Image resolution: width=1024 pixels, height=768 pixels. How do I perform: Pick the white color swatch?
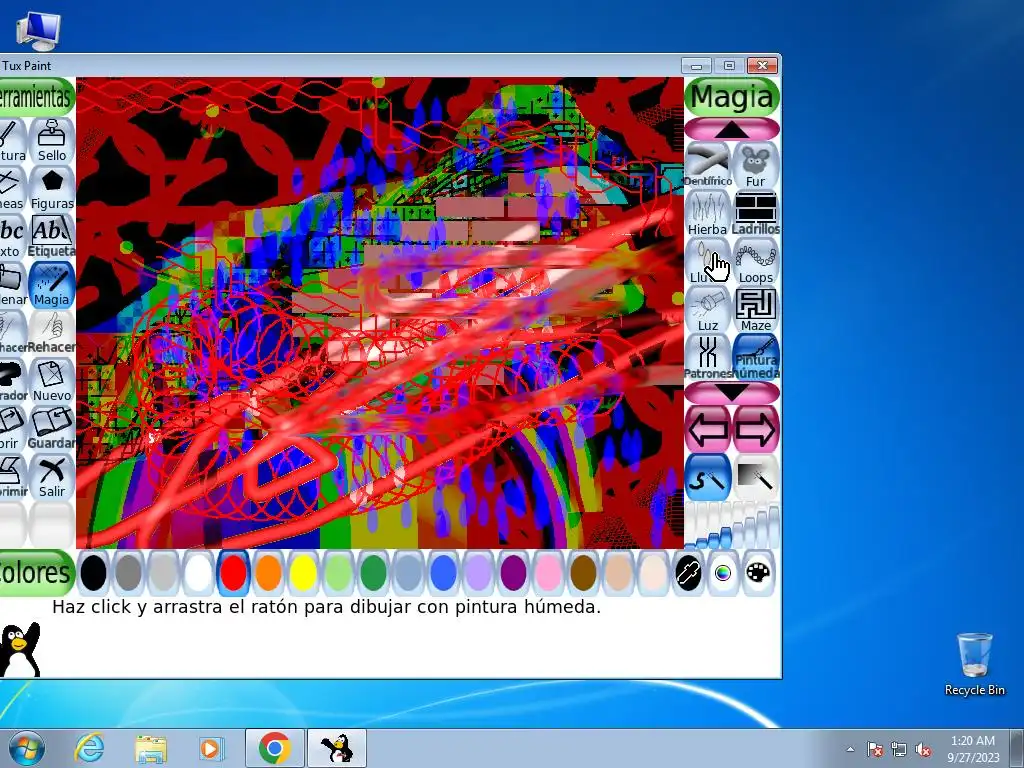[x=198, y=573]
